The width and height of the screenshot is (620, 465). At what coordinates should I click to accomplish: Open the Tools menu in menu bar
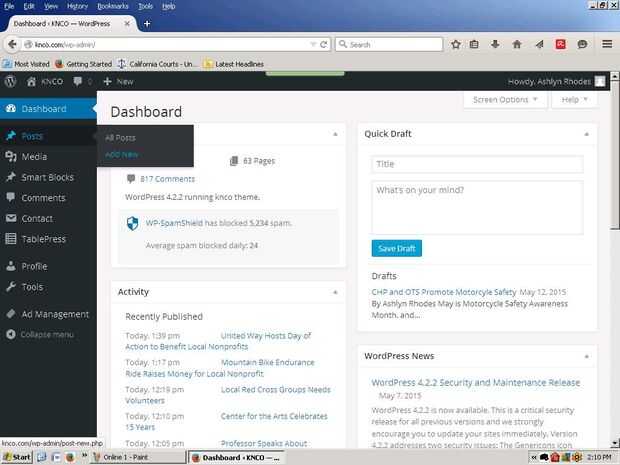[146, 6]
